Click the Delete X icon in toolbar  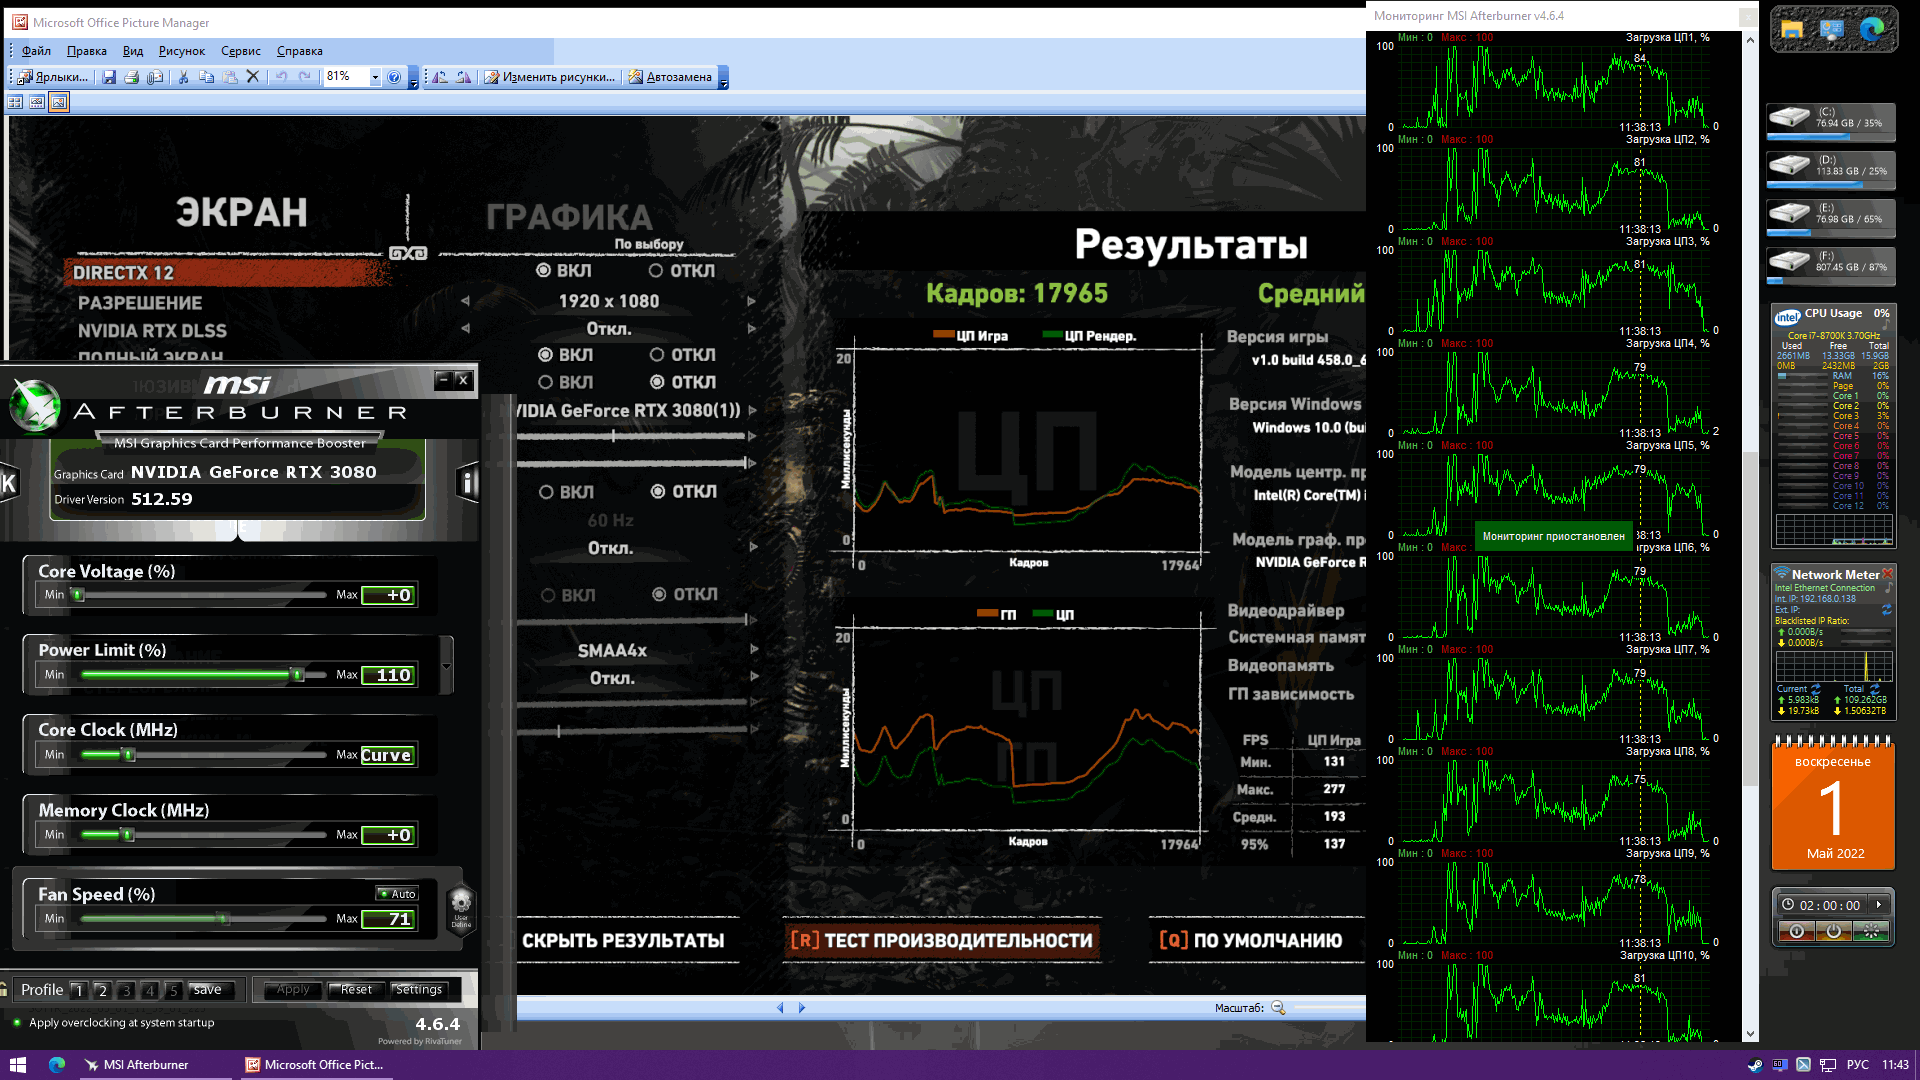coord(253,77)
